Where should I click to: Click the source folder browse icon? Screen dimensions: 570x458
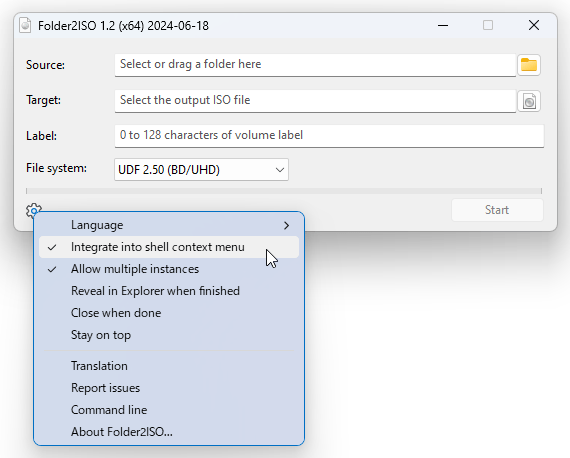click(x=529, y=65)
